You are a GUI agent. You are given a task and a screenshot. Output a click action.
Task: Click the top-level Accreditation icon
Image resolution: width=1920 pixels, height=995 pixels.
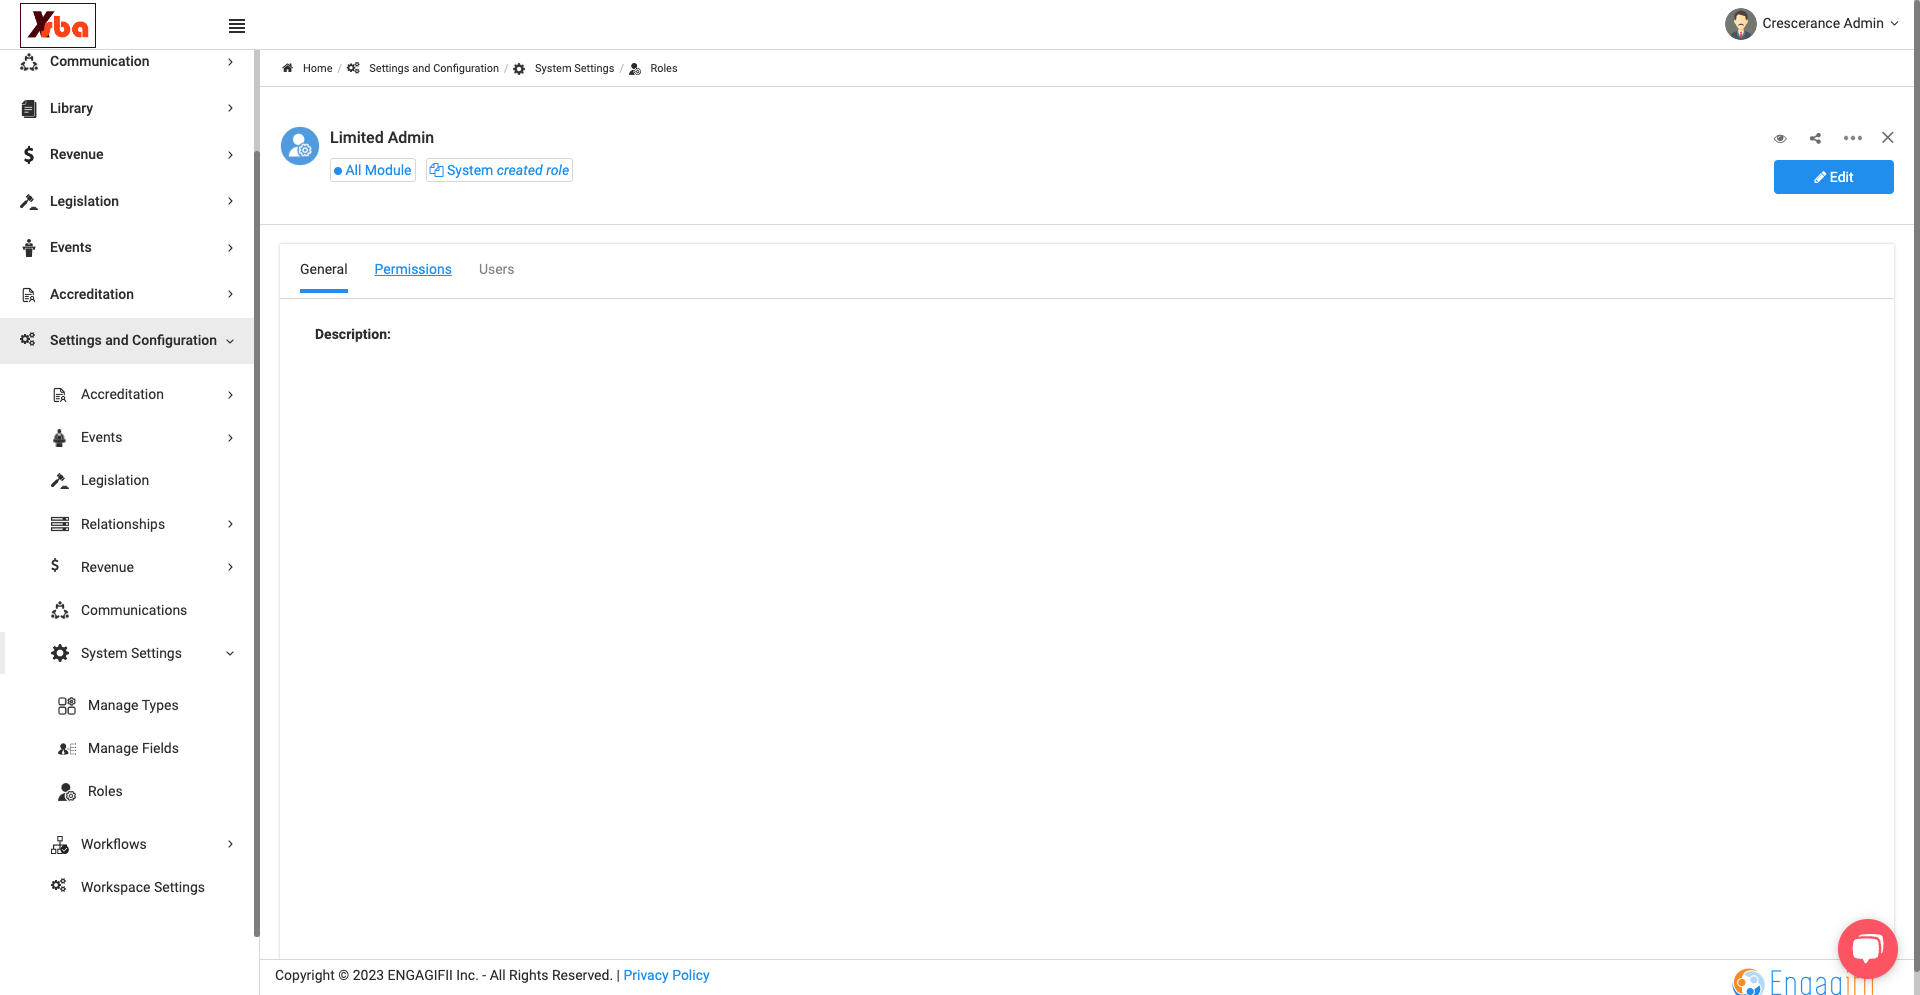tap(29, 295)
